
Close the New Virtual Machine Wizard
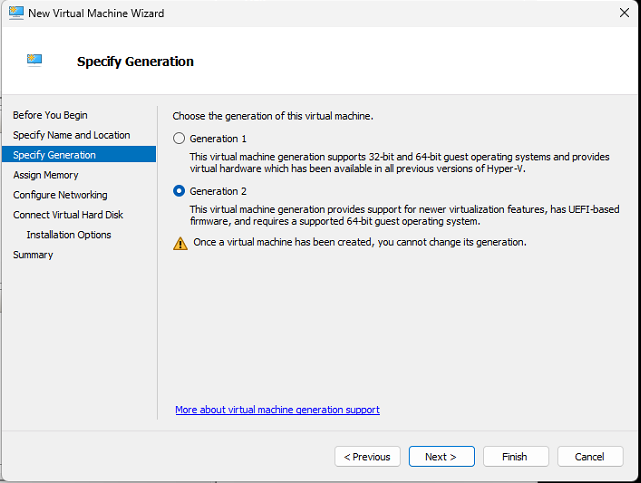click(x=624, y=13)
